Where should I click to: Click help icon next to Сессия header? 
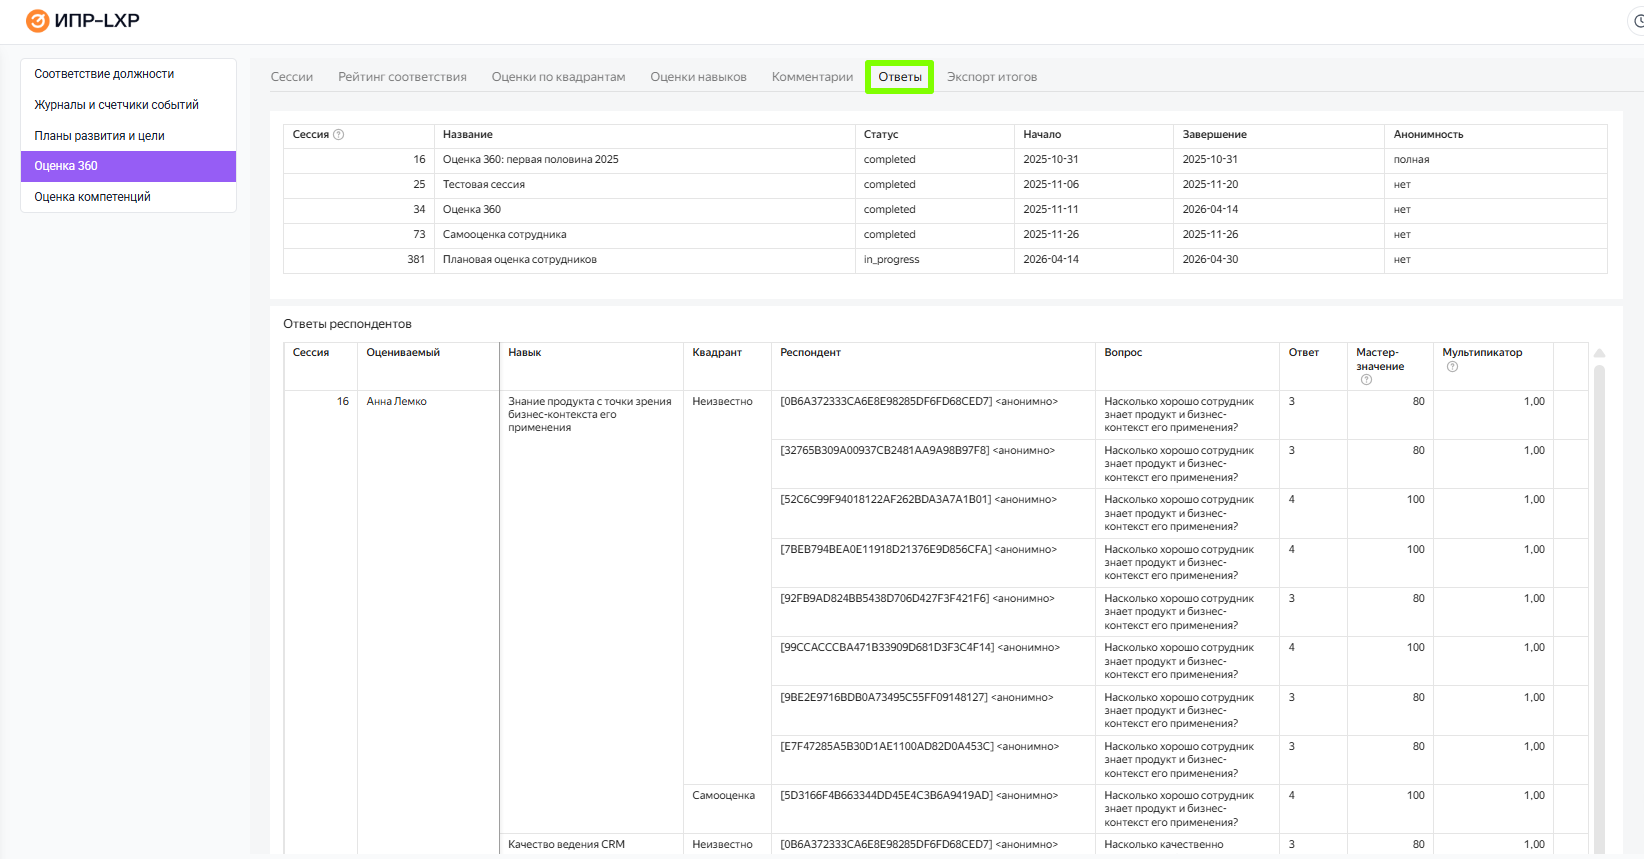point(338,135)
